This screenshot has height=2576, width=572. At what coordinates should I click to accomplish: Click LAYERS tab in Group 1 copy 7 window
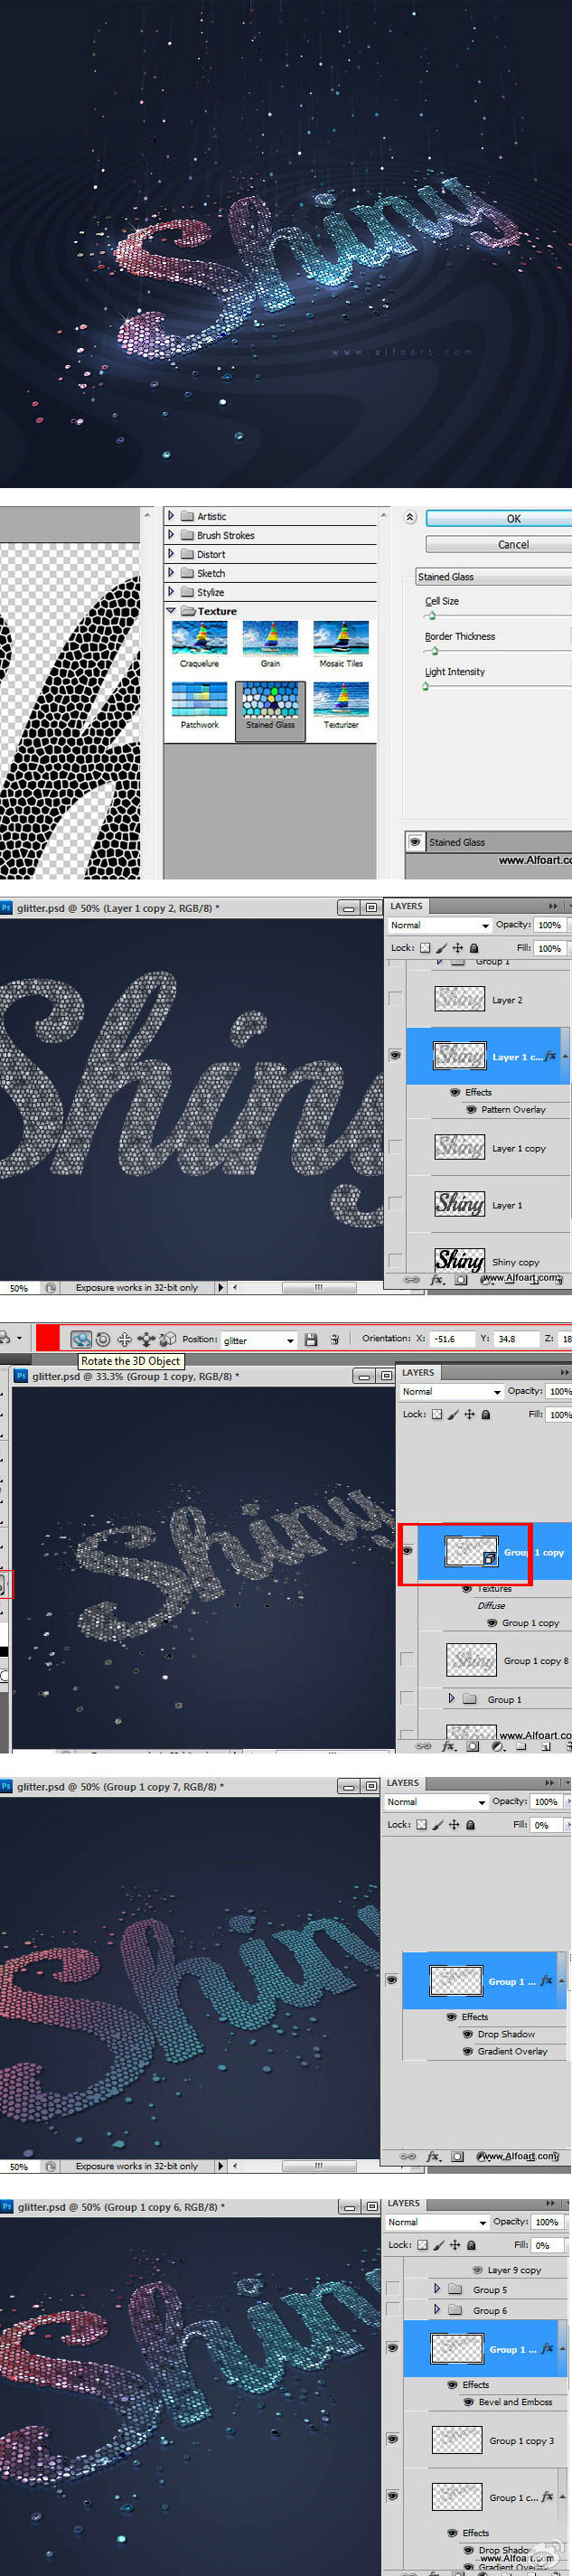point(403,1782)
